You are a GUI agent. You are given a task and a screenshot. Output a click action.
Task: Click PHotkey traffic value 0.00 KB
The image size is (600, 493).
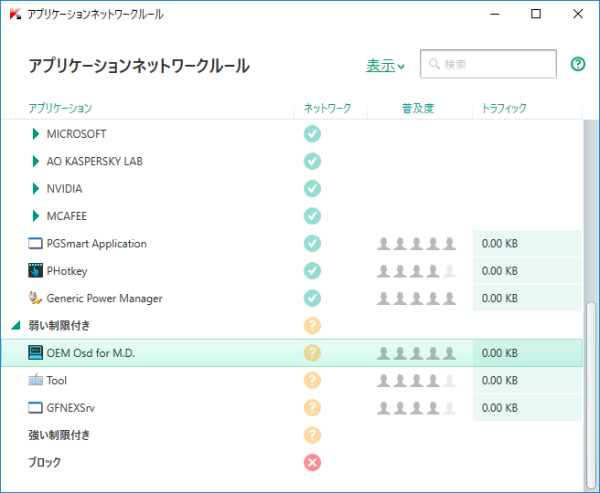[x=500, y=271]
